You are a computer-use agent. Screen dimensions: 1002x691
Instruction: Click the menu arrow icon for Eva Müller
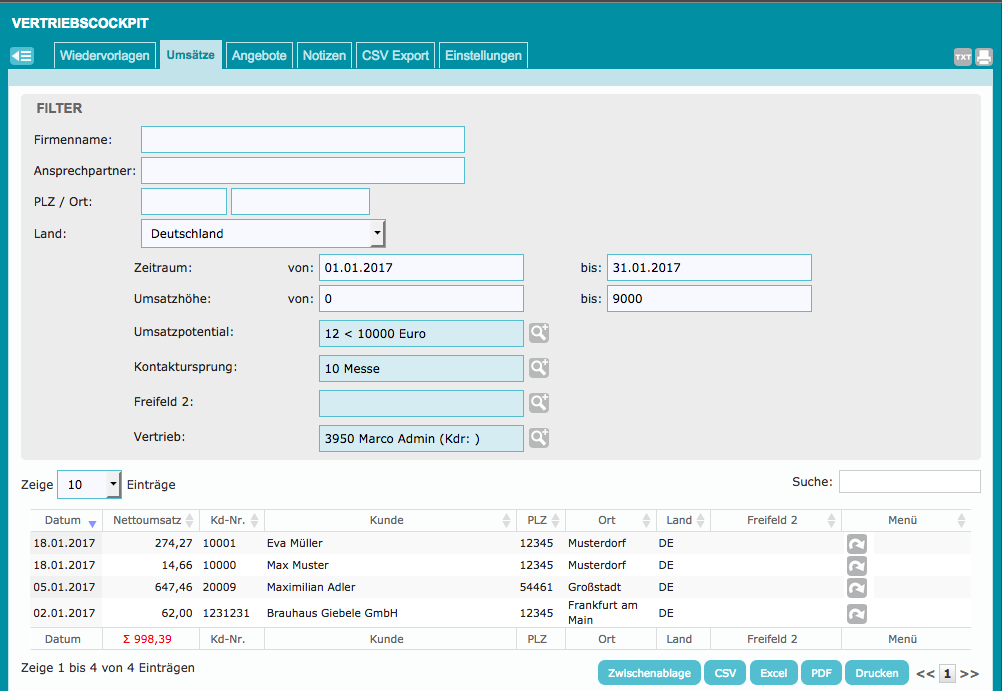[x=857, y=543]
